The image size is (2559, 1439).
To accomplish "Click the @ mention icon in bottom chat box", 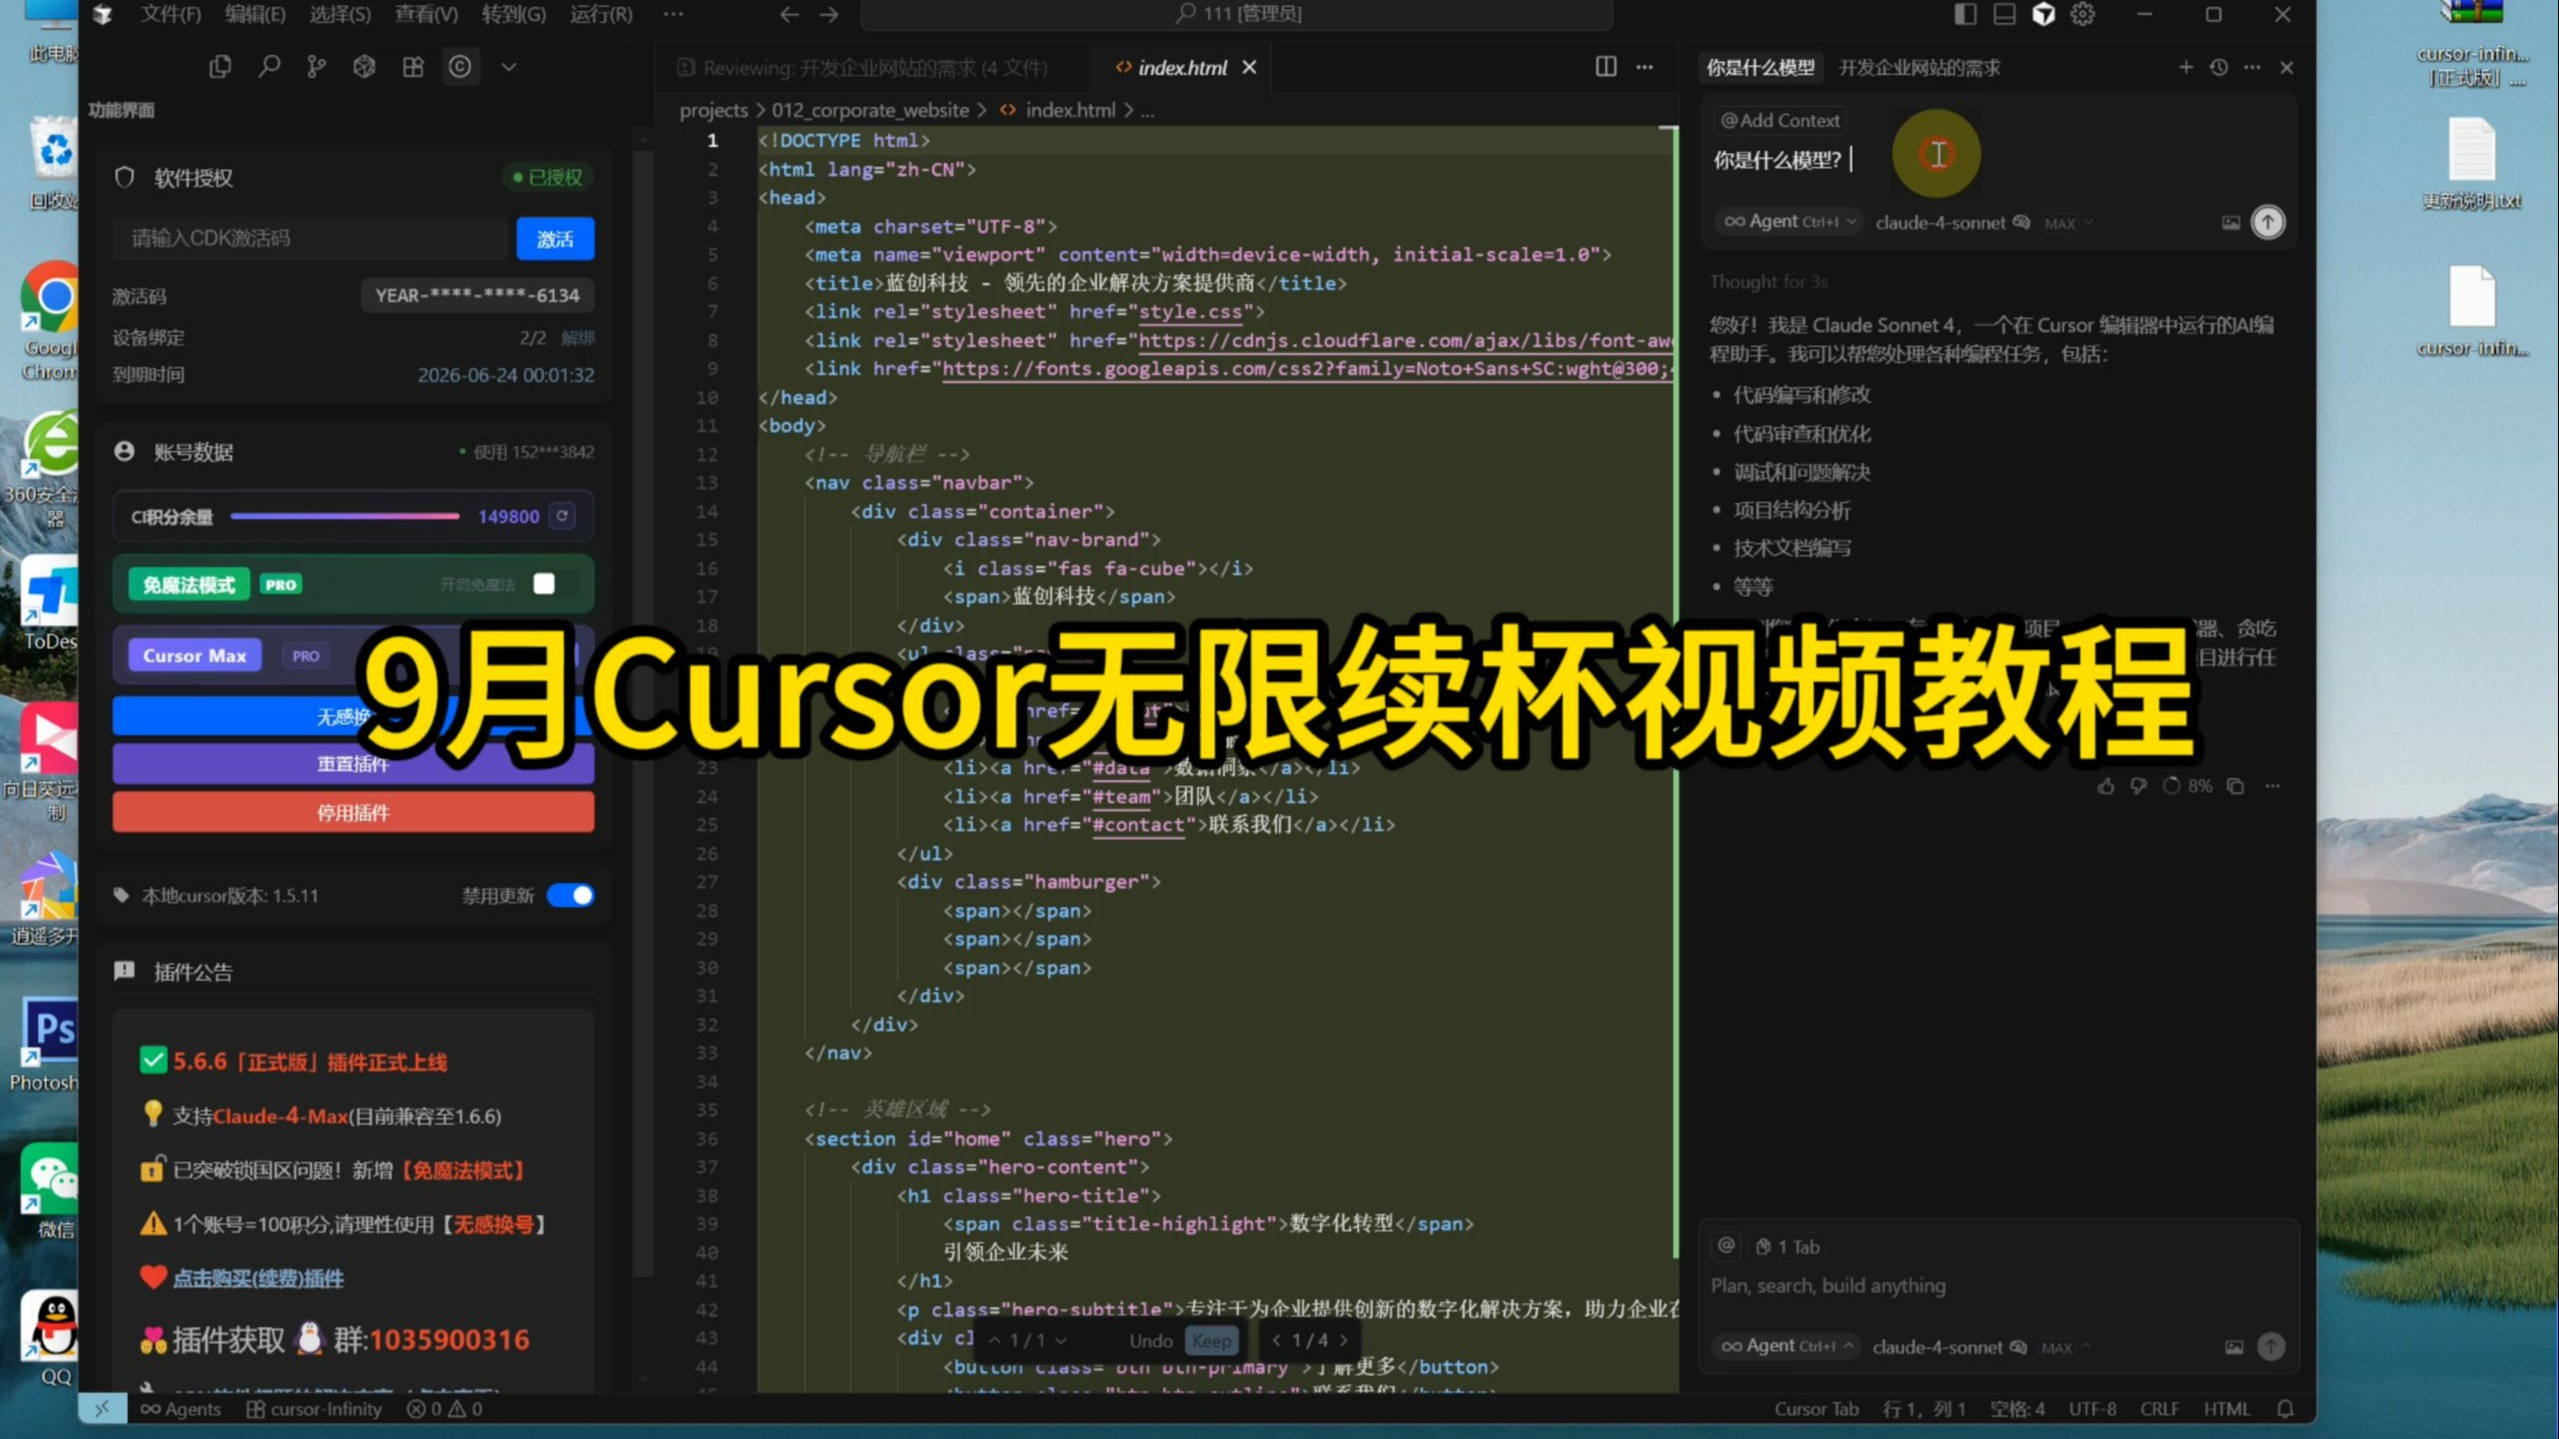I will point(1727,1245).
